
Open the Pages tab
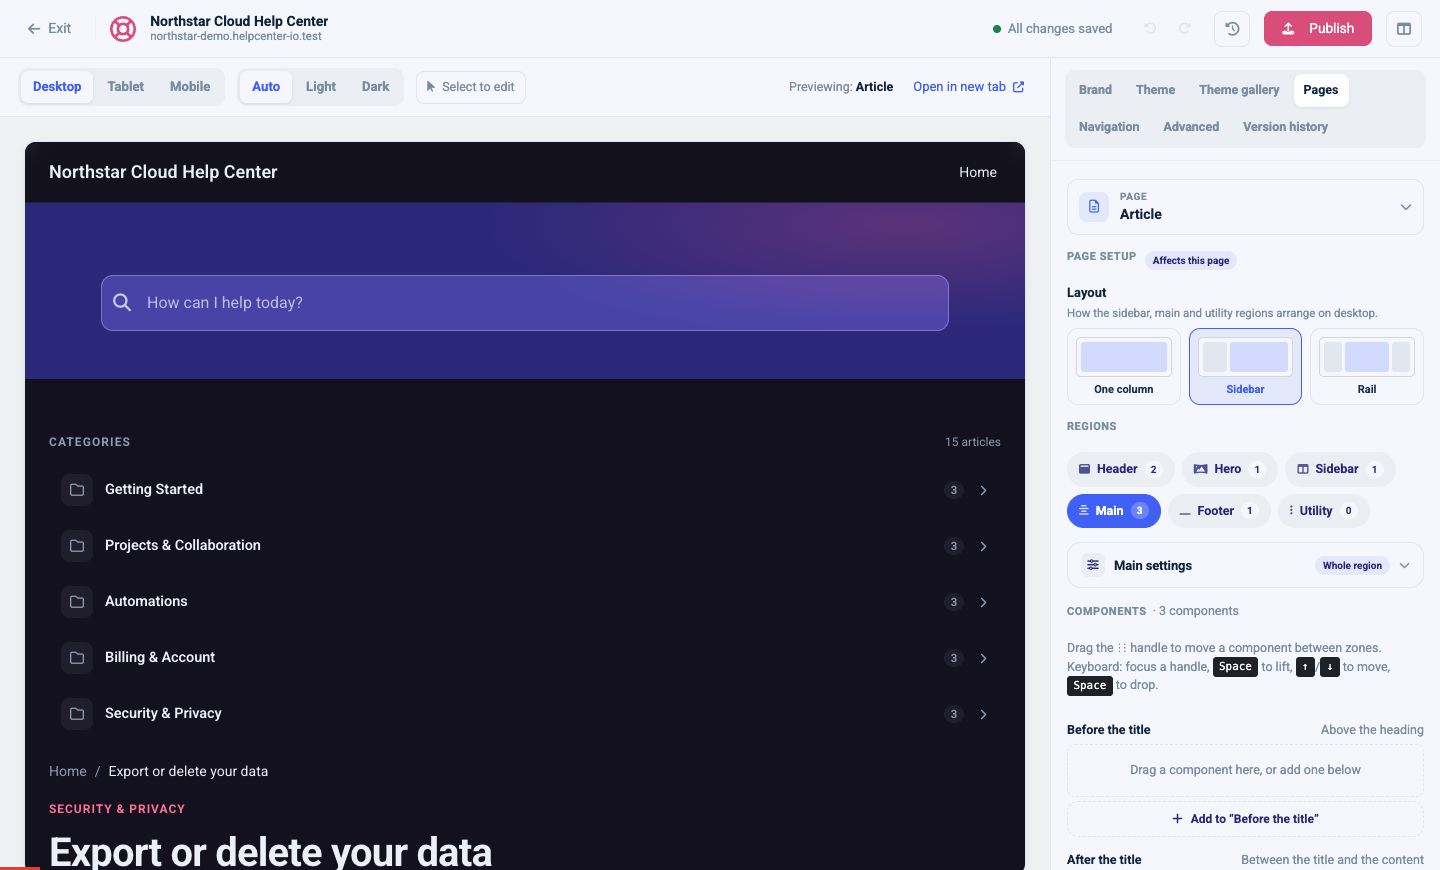tap(1321, 90)
